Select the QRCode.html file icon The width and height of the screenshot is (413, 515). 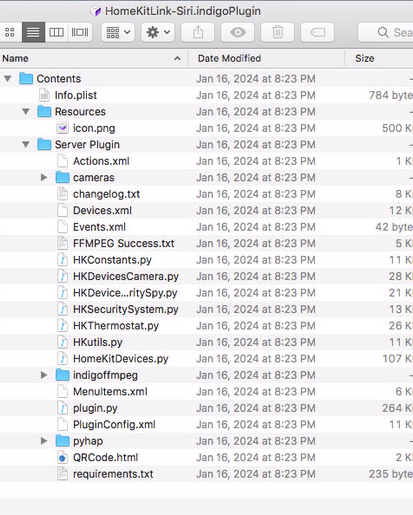[x=62, y=457]
